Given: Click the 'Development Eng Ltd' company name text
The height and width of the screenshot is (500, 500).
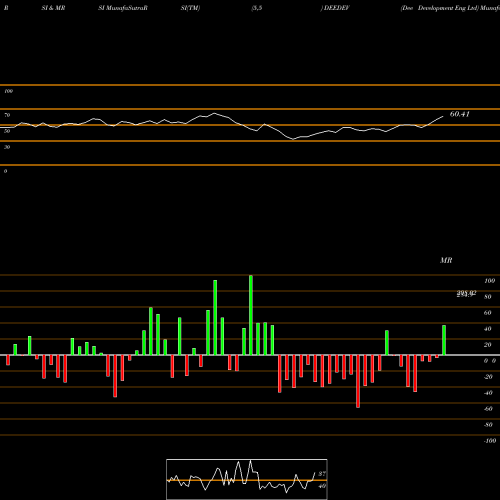Looking at the screenshot, I should [x=448, y=8].
